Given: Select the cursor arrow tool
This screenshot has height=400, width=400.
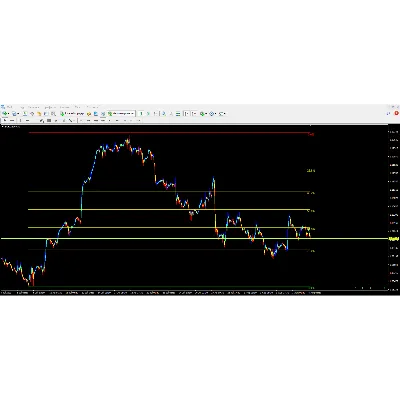Looking at the screenshot, I should point(5,120).
